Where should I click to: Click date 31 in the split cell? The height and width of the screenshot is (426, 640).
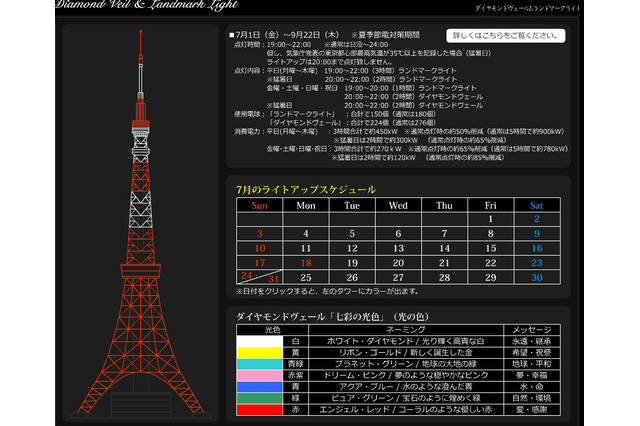pos(273,279)
